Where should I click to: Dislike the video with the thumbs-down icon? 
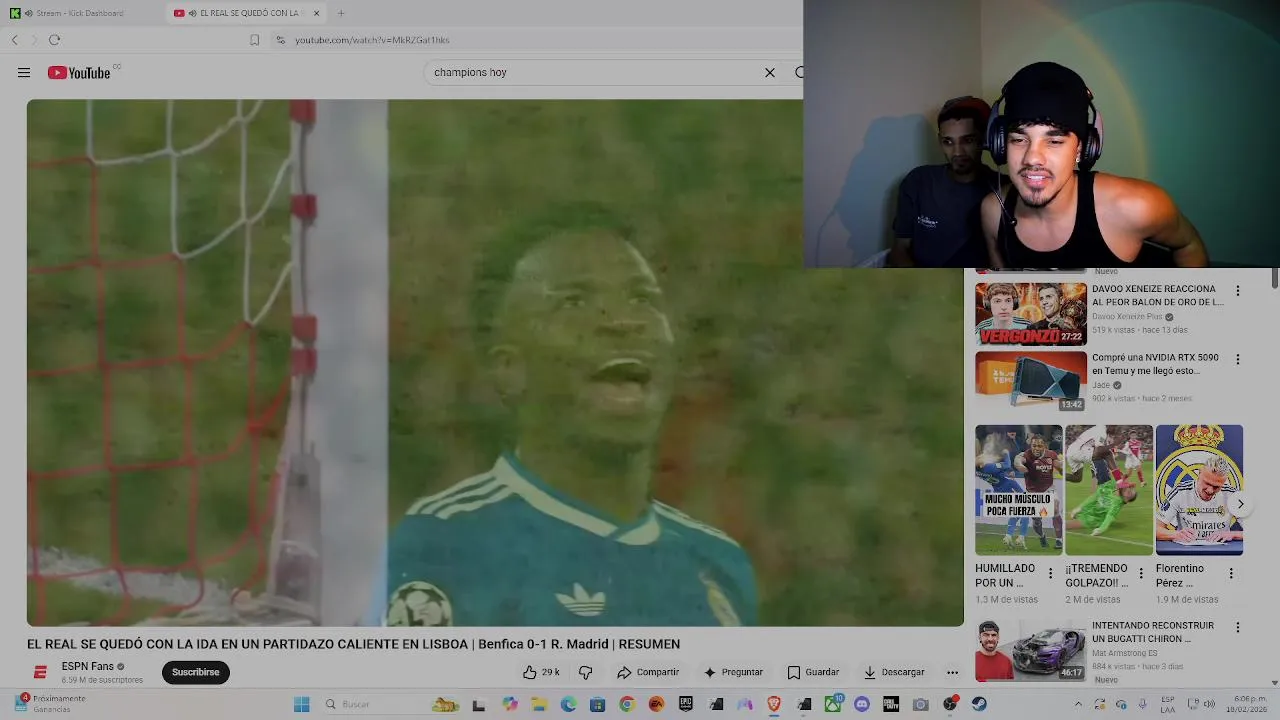(586, 672)
